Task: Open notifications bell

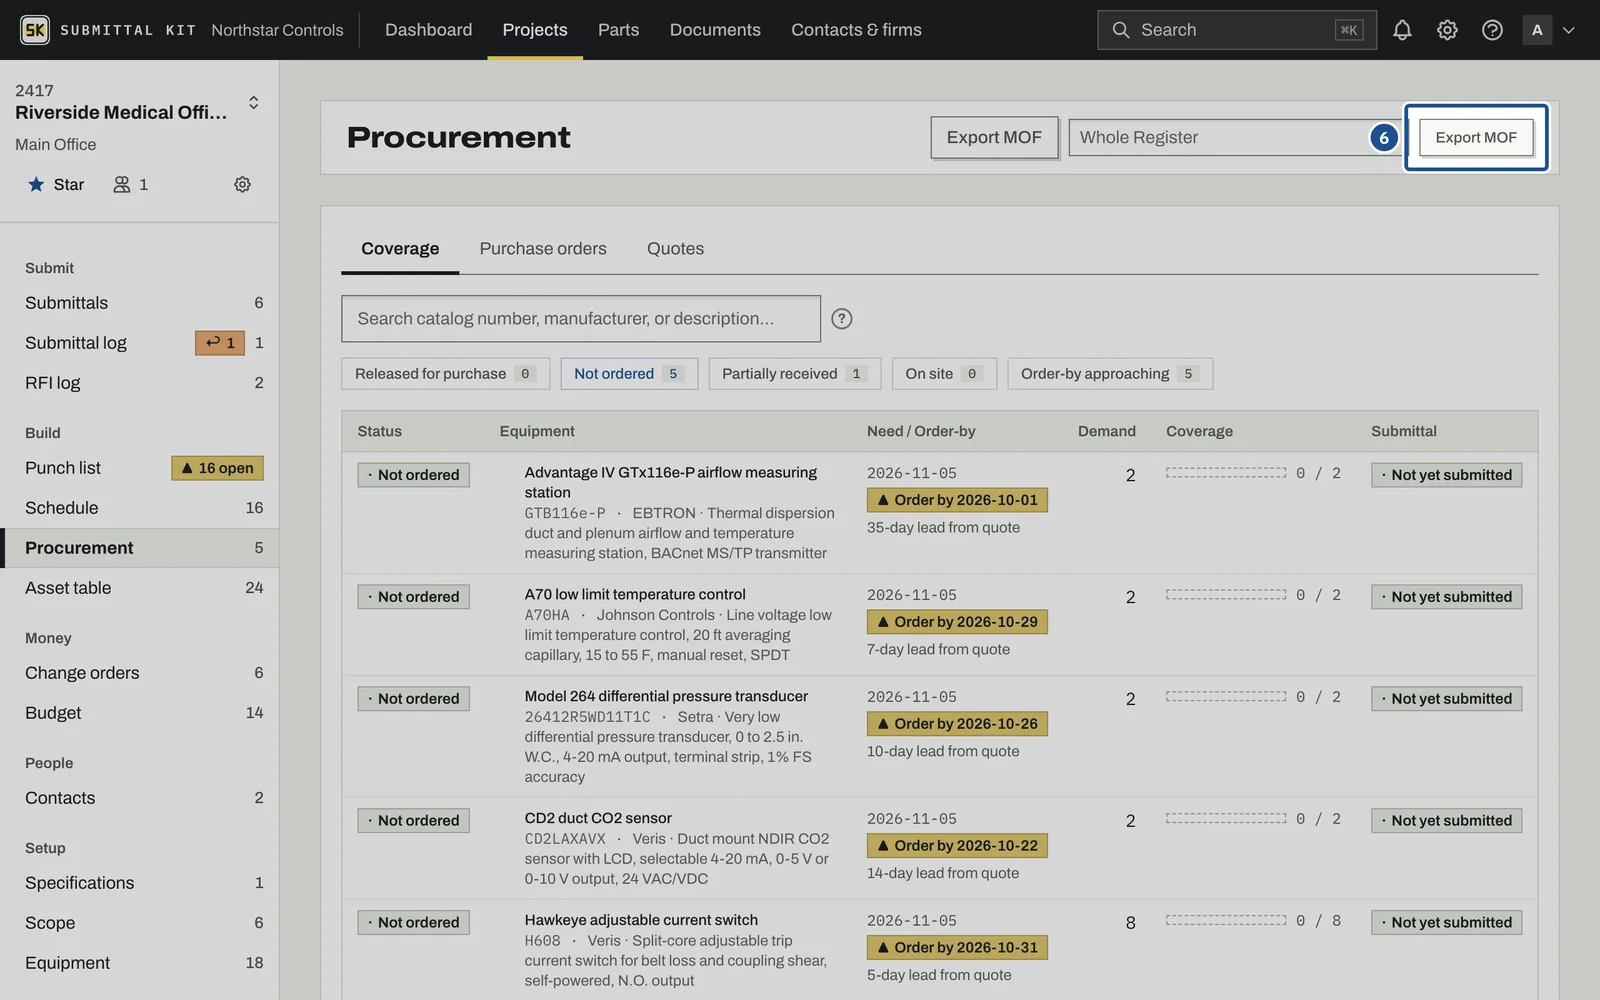Action: click(1402, 30)
